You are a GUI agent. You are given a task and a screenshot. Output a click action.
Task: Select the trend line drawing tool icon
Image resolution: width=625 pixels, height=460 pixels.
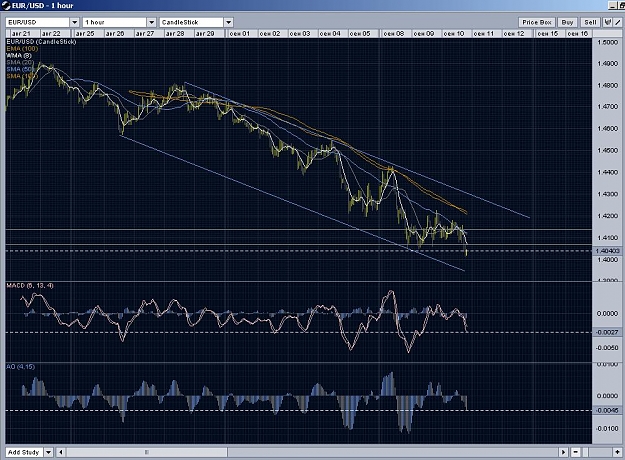(x=618, y=22)
